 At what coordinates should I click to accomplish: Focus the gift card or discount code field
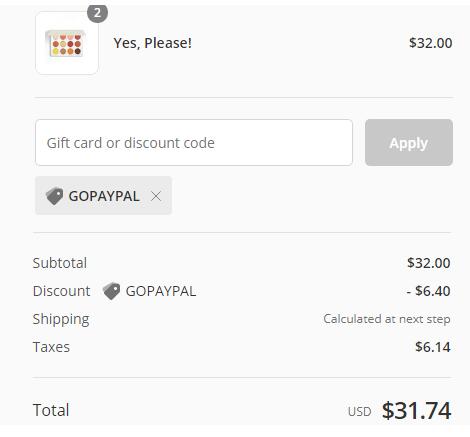coord(194,142)
